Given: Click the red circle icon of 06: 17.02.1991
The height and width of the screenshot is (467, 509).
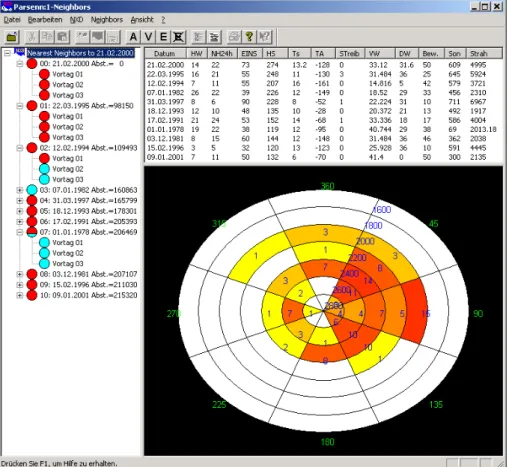Looking at the screenshot, I should (32, 222).
